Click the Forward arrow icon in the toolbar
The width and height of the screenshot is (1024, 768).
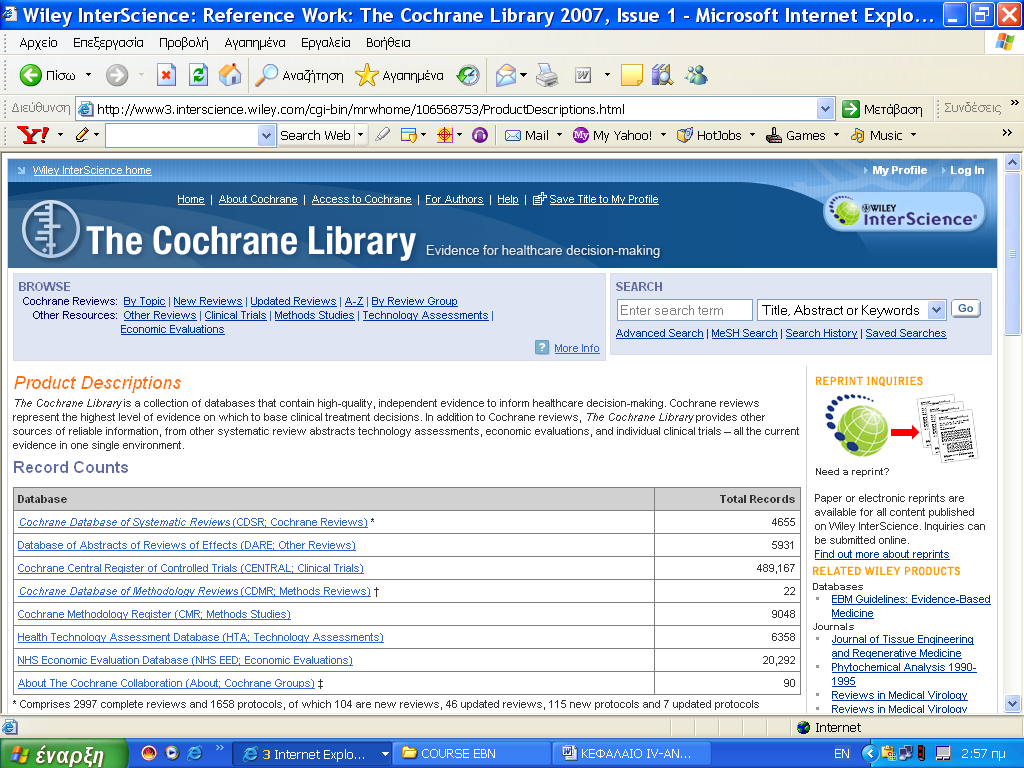(117, 75)
